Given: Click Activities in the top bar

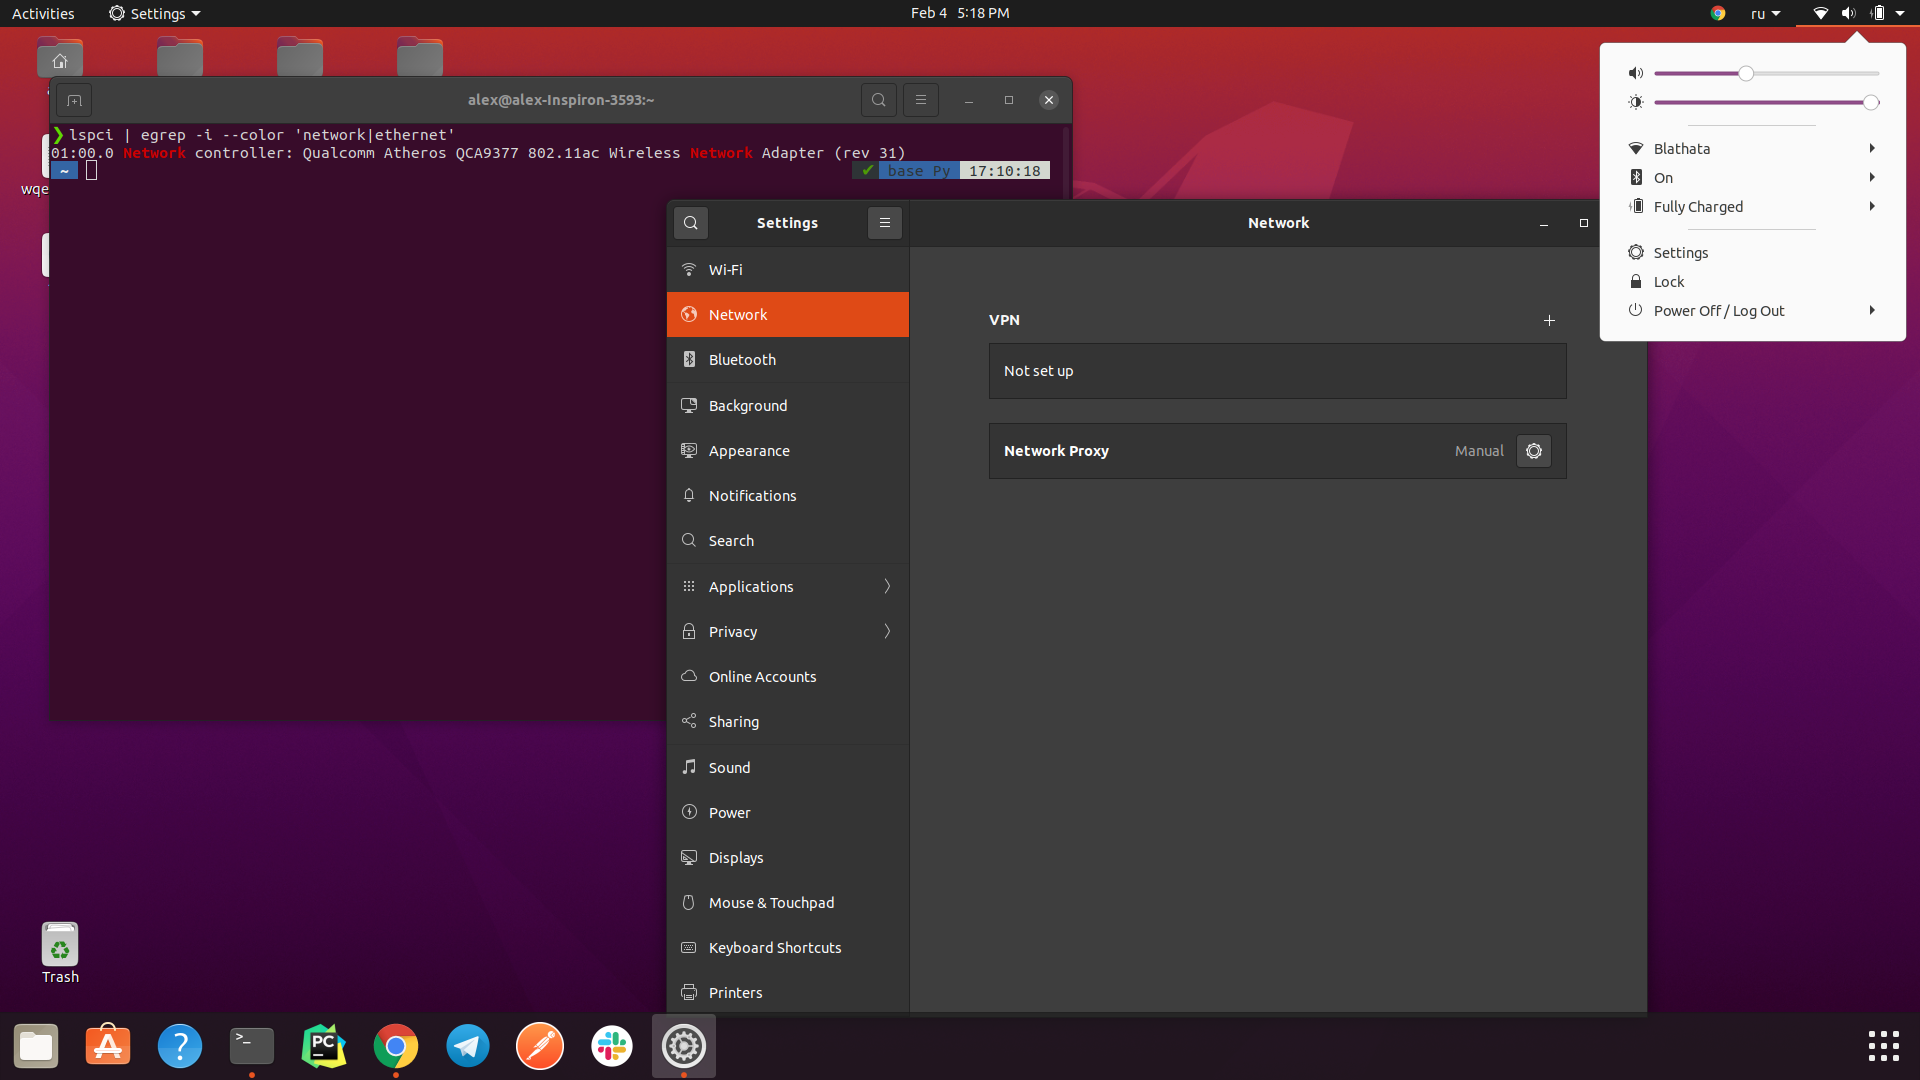Looking at the screenshot, I should click(43, 13).
